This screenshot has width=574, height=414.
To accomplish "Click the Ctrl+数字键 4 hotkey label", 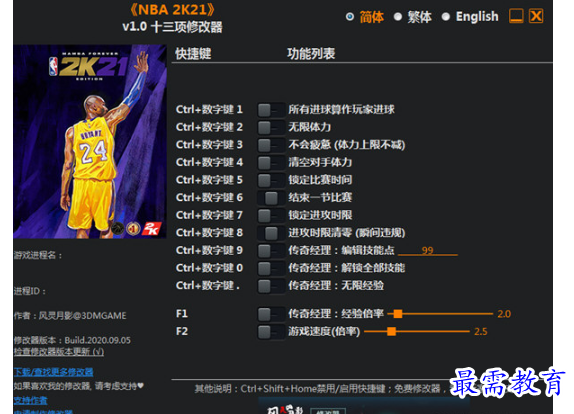I will point(209,162).
